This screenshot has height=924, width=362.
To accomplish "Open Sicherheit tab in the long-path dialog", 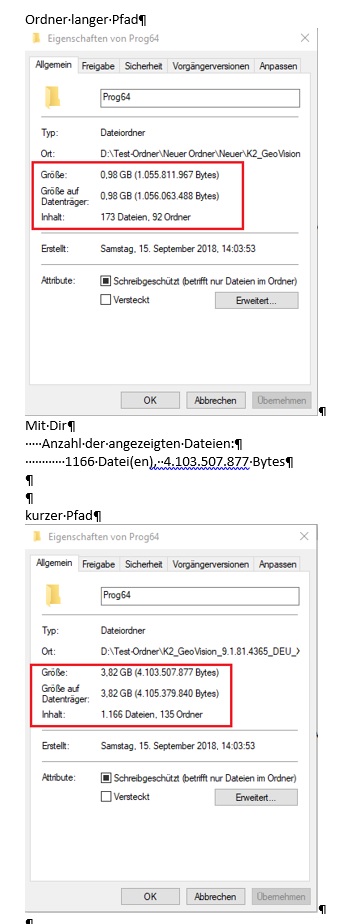I will (144, 66).
